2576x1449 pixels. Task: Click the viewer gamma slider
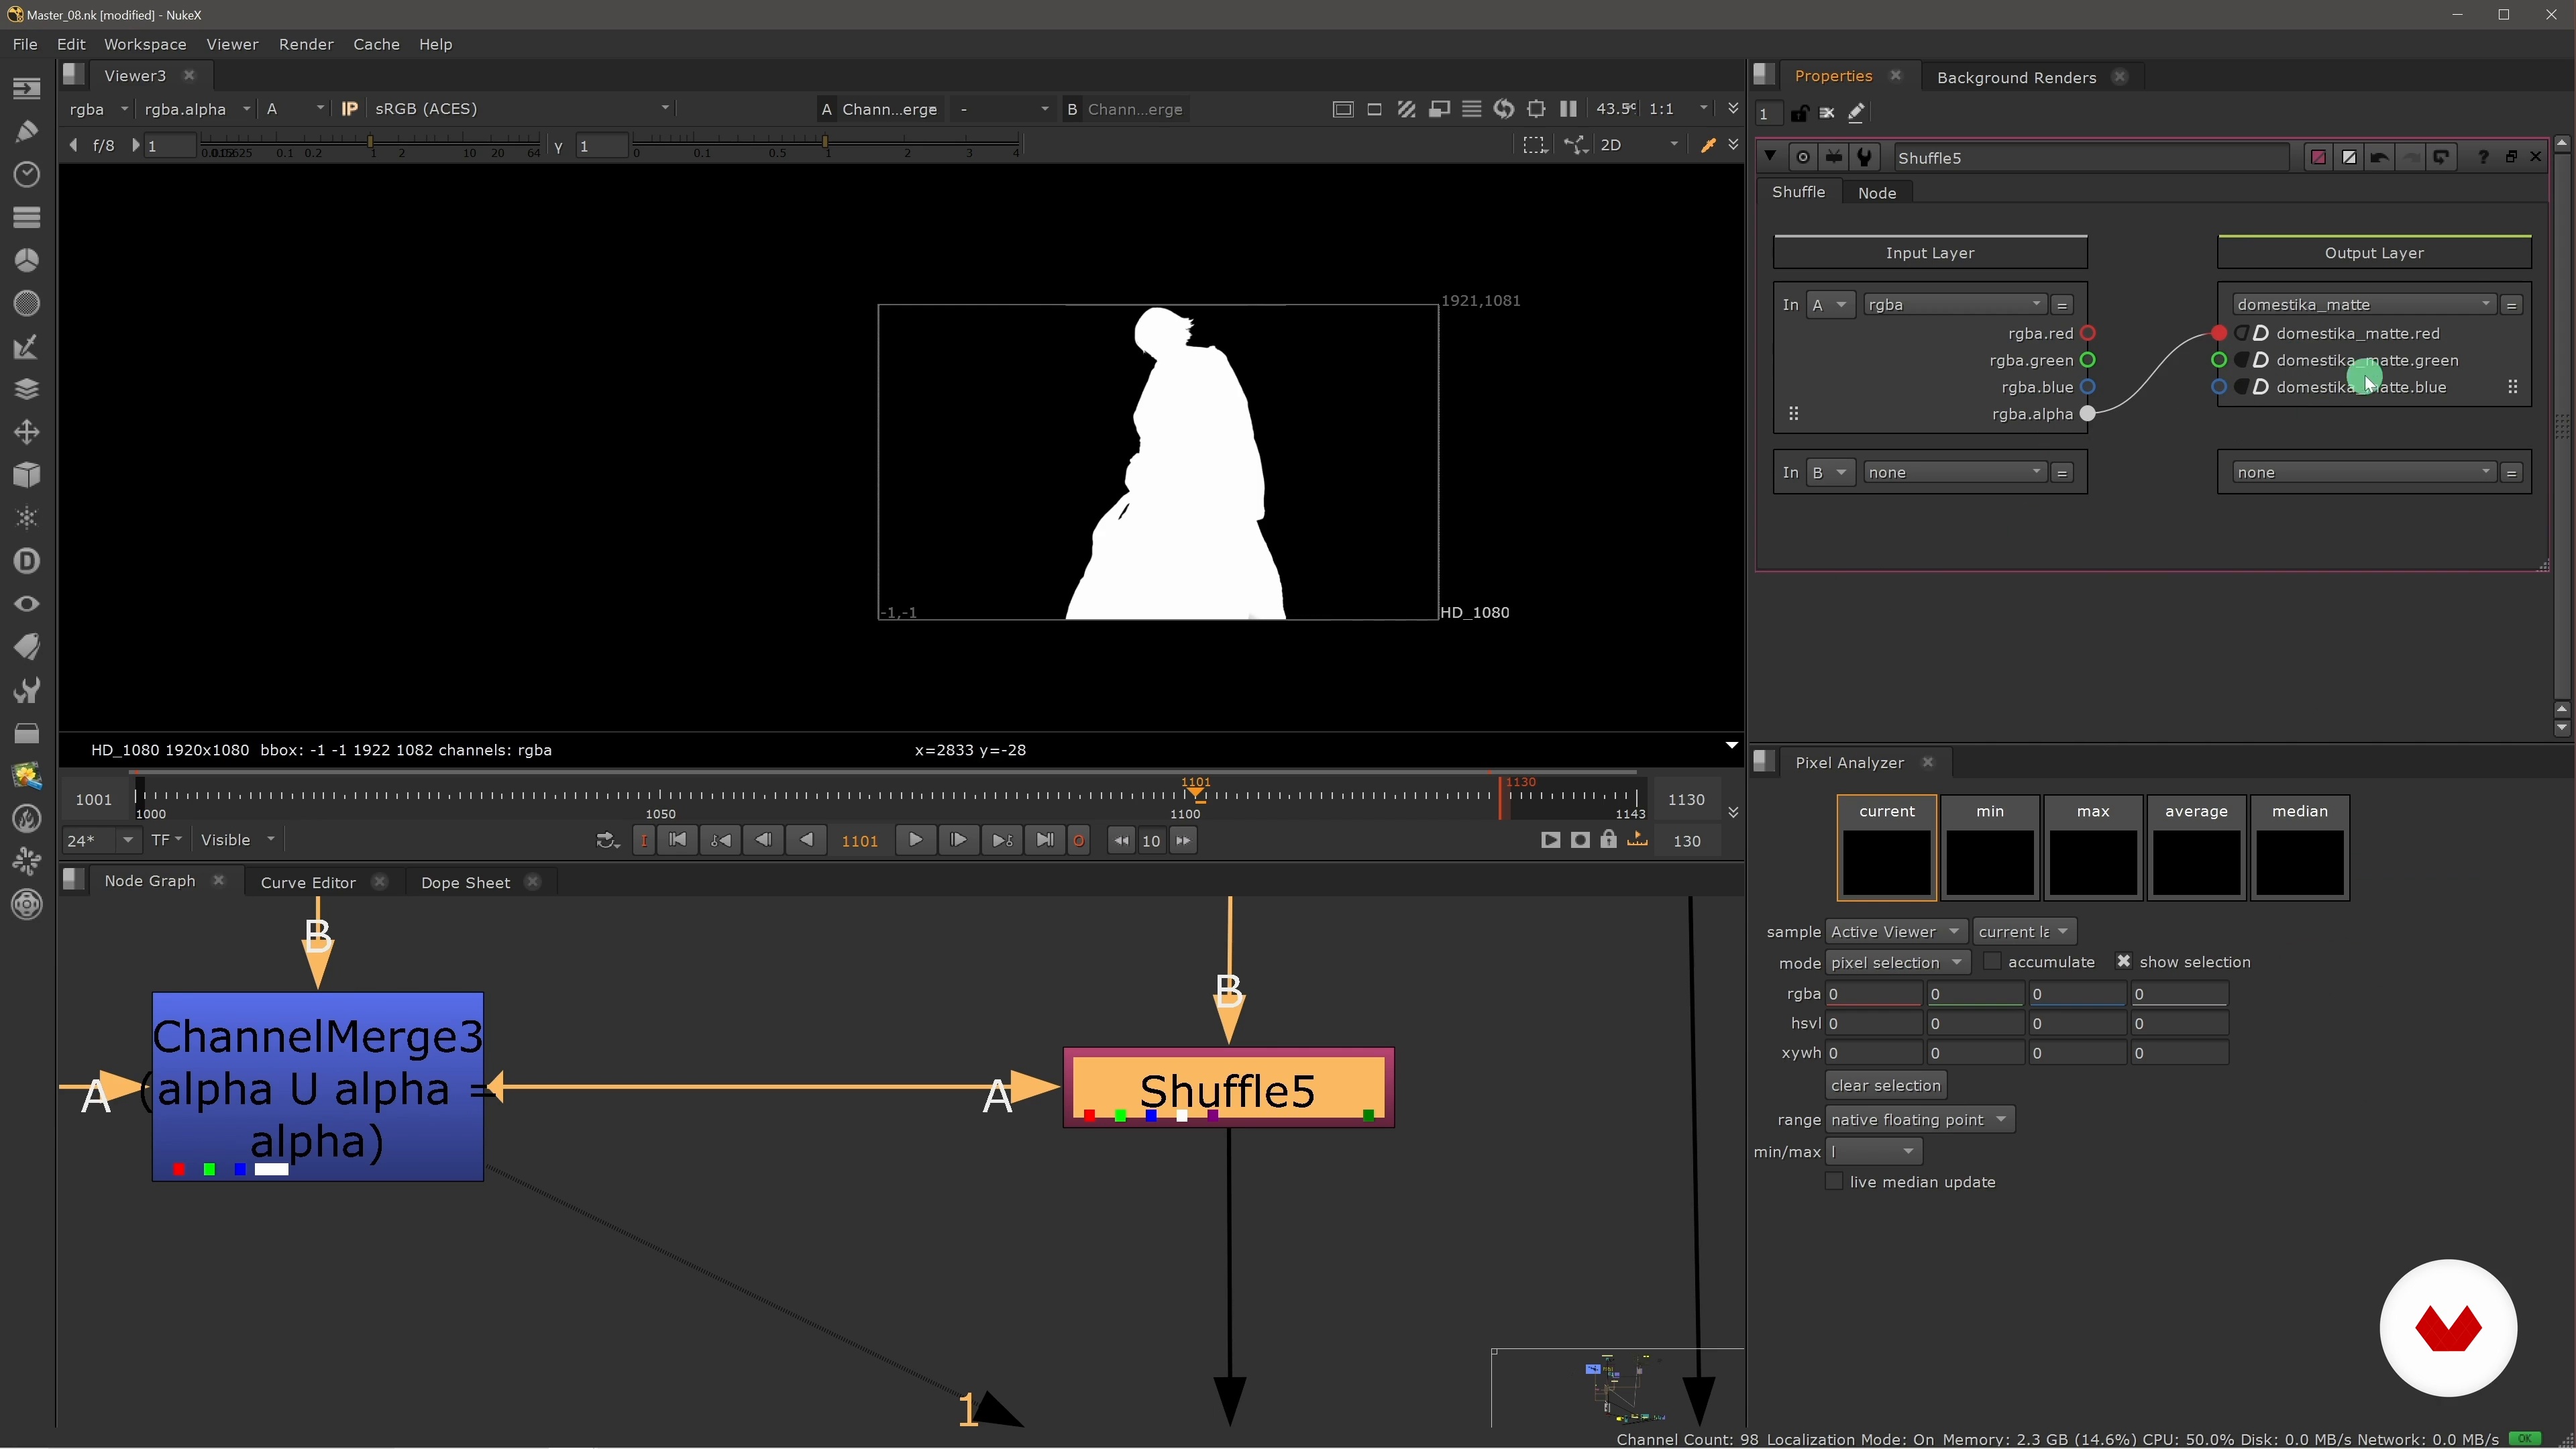826,145
